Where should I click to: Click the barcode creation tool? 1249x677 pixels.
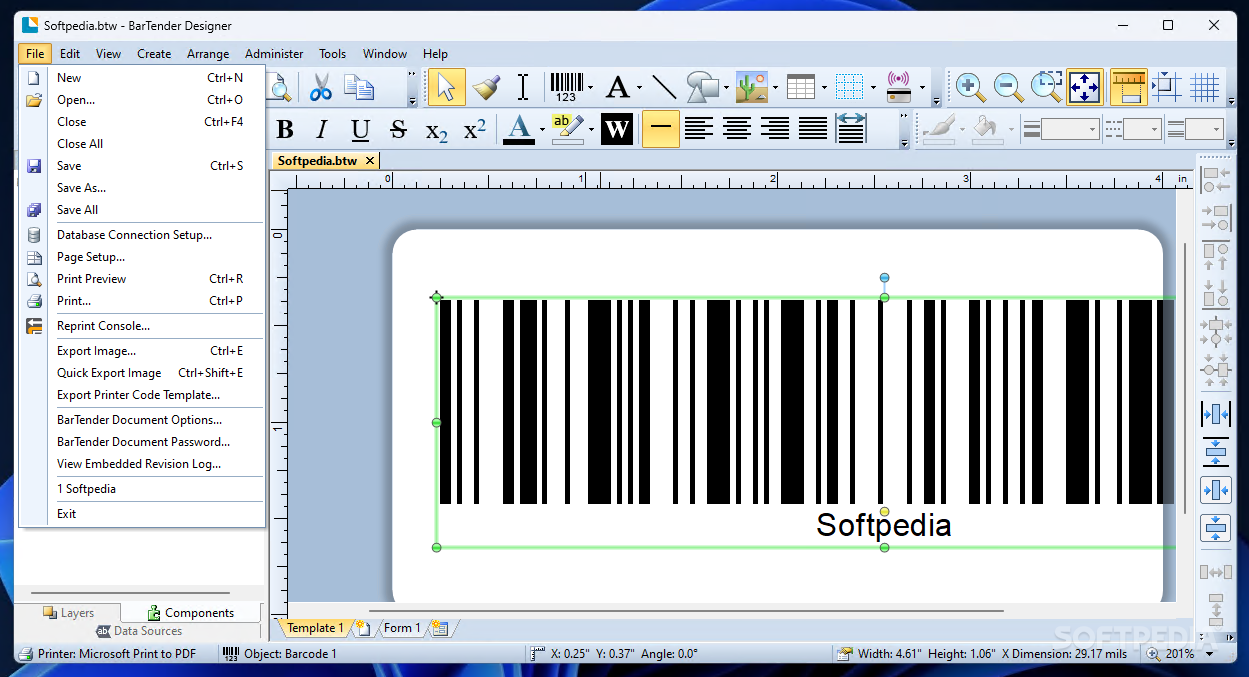[x=566, y=87]
